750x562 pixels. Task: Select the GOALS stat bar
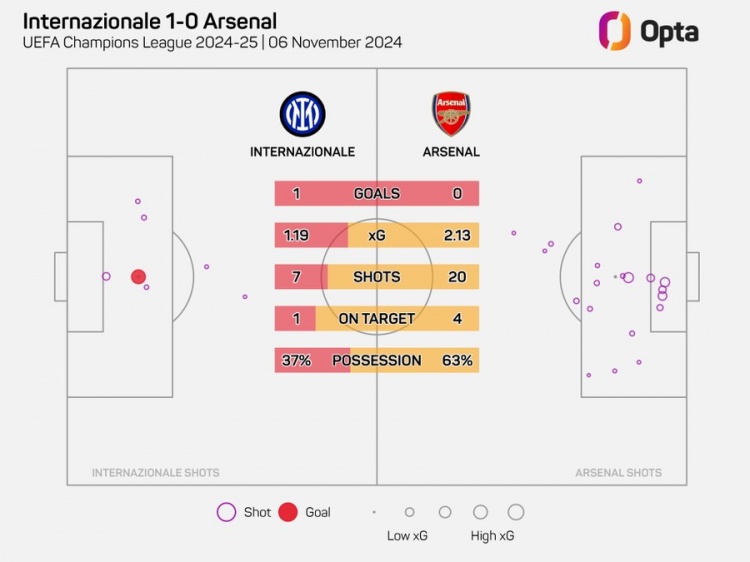coord(377,193)
